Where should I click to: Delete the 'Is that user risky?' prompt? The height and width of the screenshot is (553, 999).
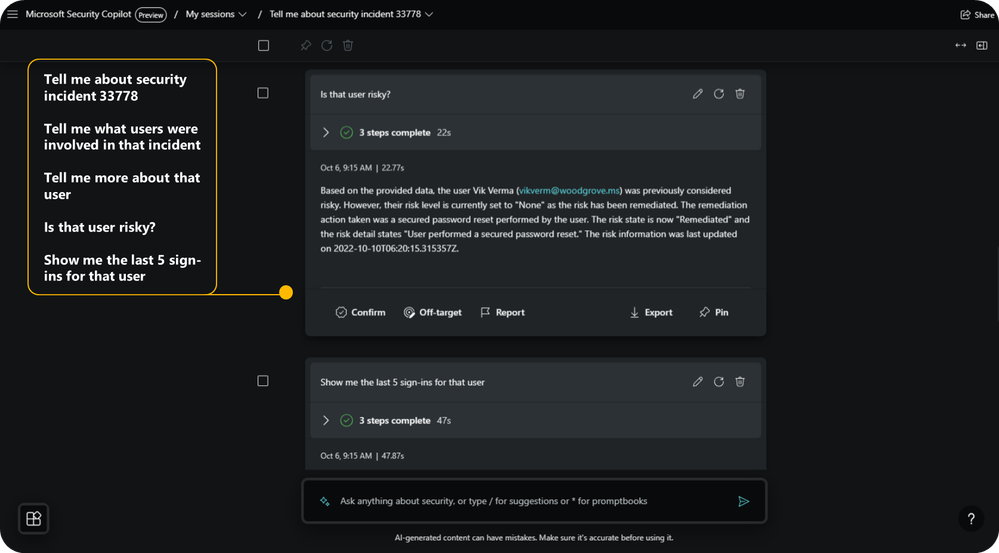click(x=740, y=94)
